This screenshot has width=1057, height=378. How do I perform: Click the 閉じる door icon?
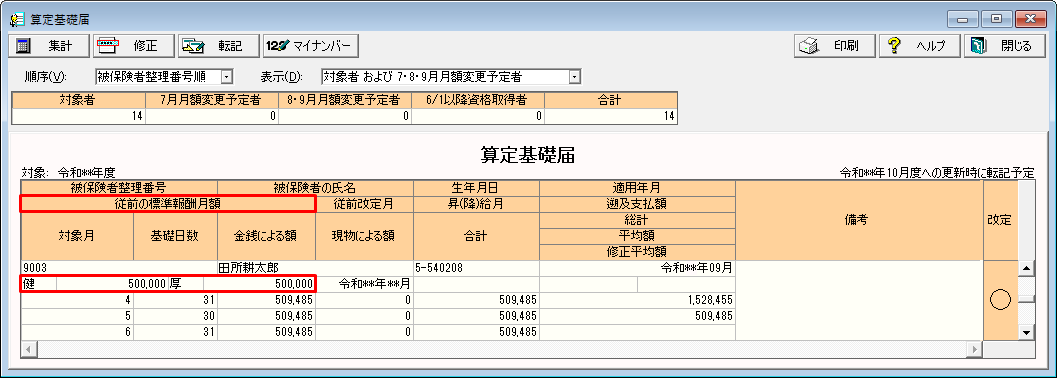tap(978, 46)
